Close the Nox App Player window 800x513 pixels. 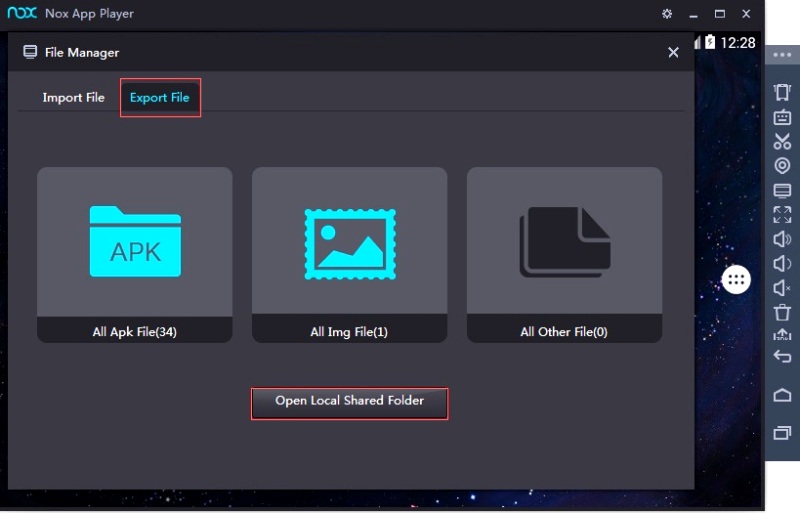pyautogui.click(x=746, y=14)
